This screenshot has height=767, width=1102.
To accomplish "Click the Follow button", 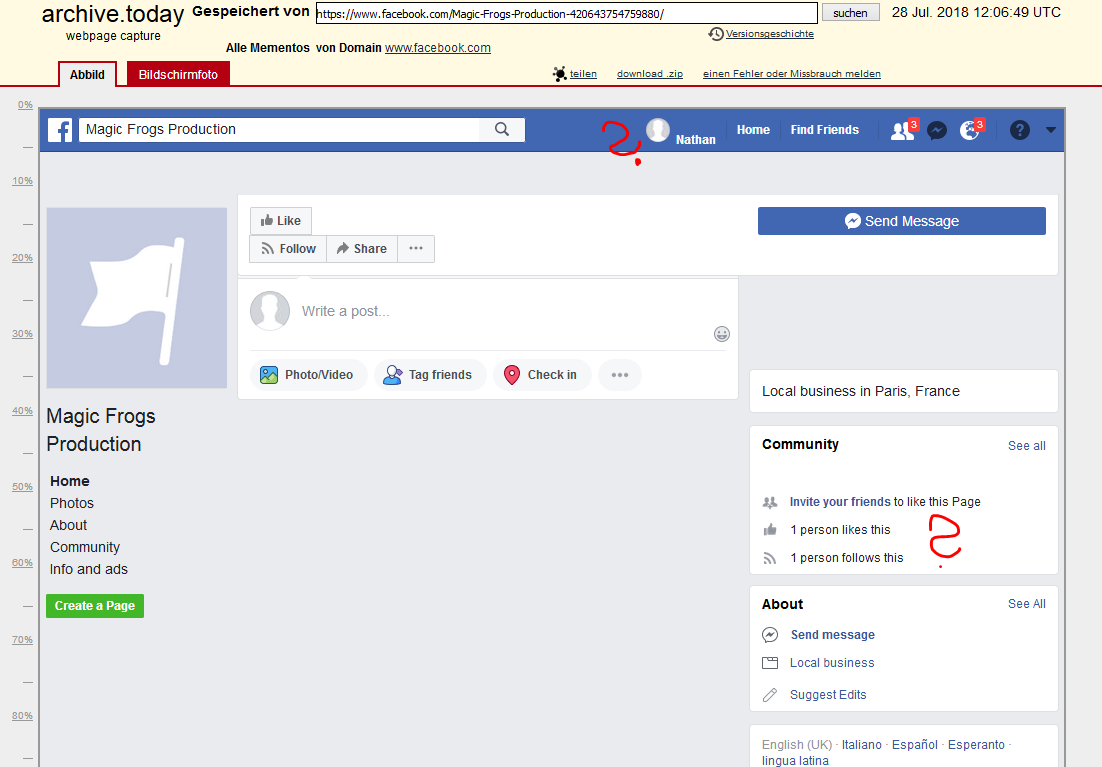I will tap(288, 249).
